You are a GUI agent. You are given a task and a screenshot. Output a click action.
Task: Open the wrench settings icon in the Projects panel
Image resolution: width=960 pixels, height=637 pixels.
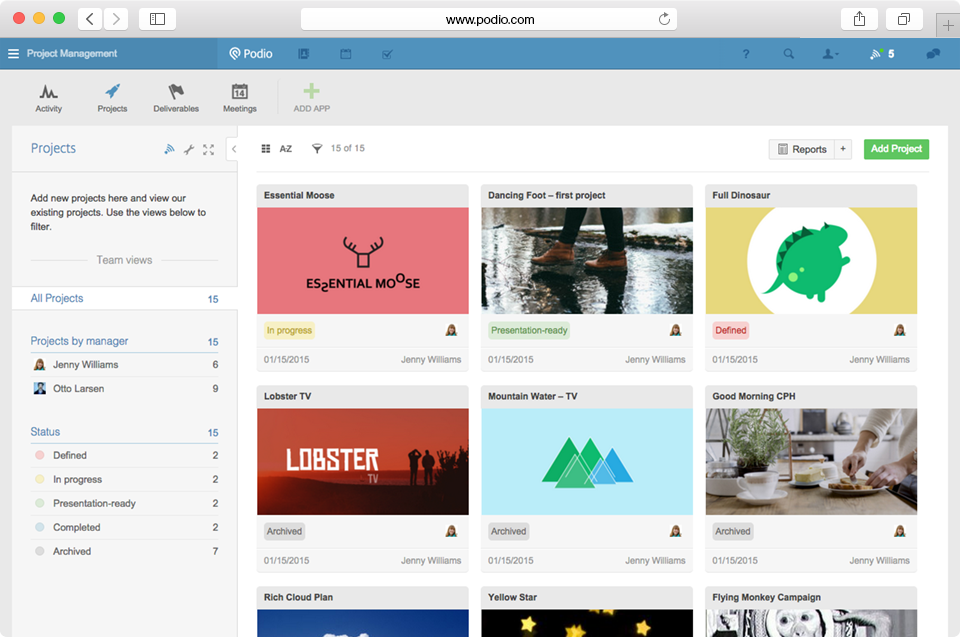pyautogui.click(x=189, y=149)
